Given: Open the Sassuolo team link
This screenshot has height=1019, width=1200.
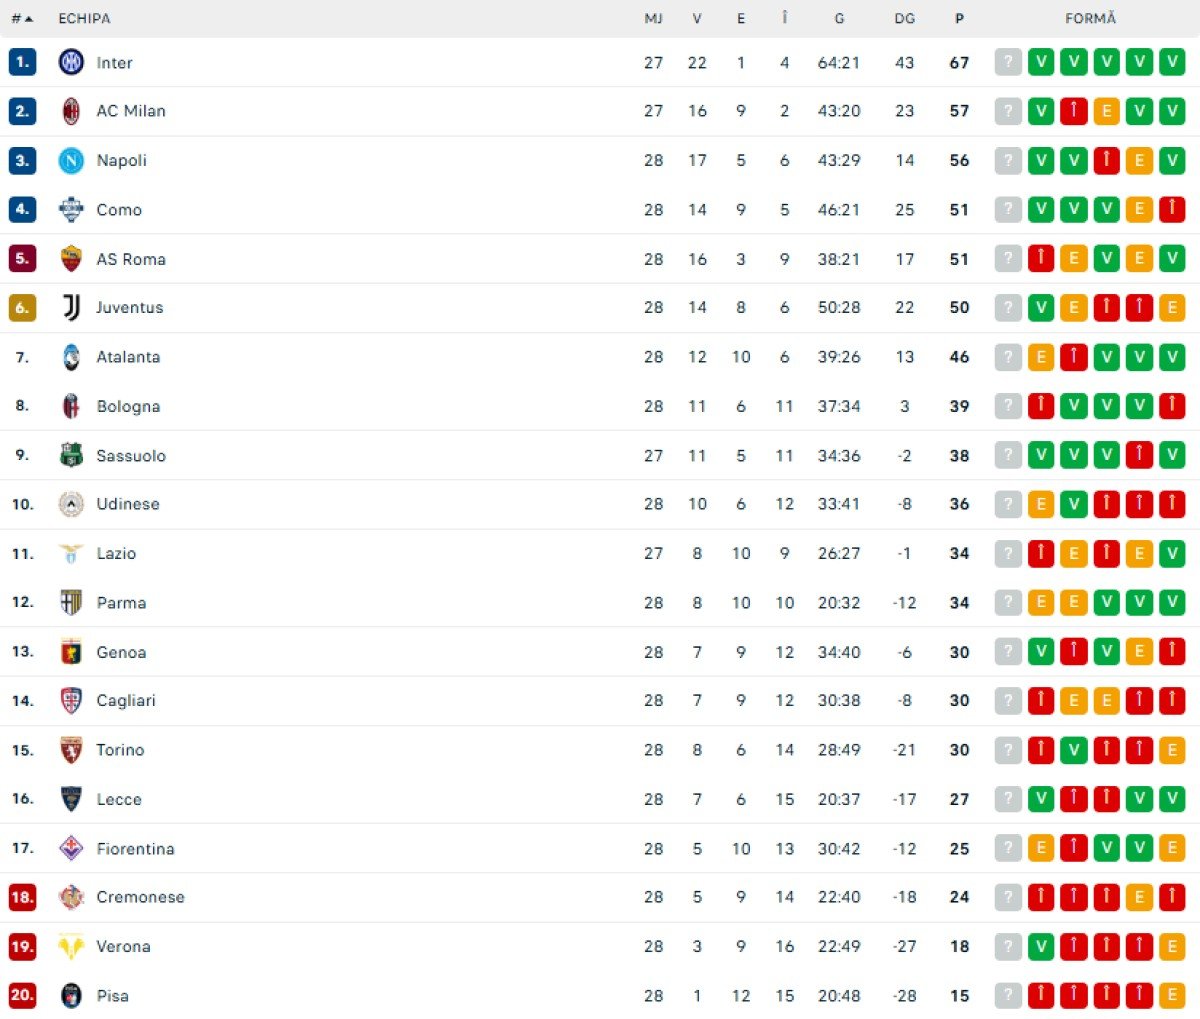Looking at the screenshot, I should (x=131, y=455).
